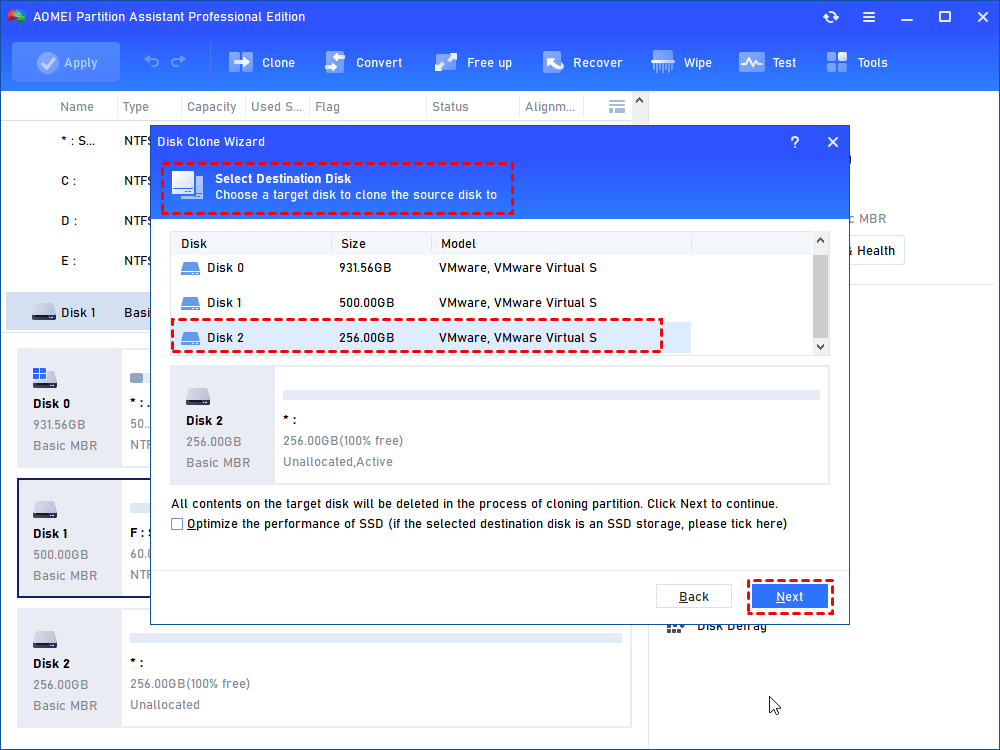Image resolution: width=1000 pixels, height=750 pixels.
Task: Click the Next button
Action: coord(790,596)
